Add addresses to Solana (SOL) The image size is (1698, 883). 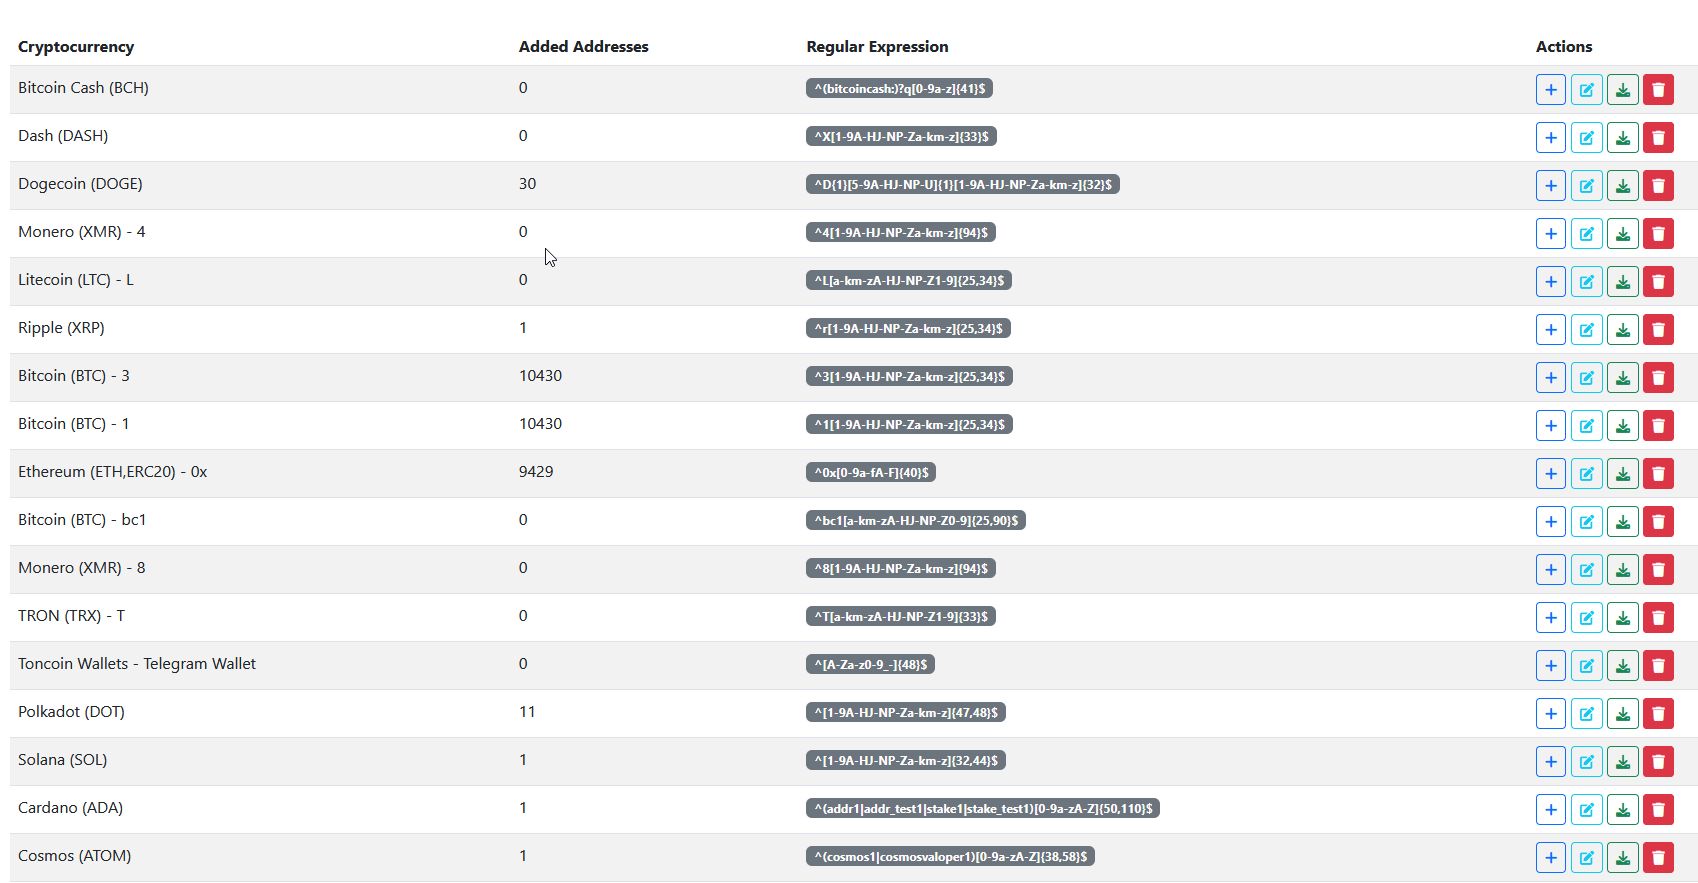click(1550, 762)
